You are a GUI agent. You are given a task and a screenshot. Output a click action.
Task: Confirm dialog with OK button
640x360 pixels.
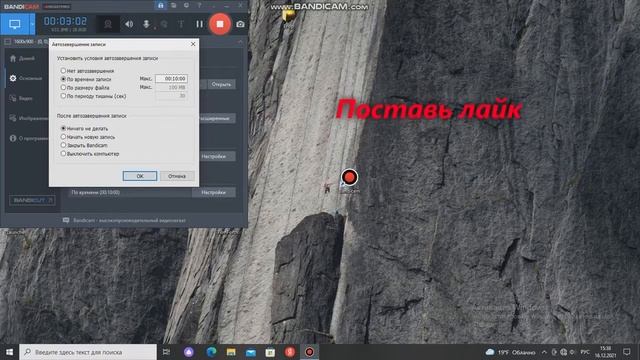pyautogui.click(x=140, y=176)
